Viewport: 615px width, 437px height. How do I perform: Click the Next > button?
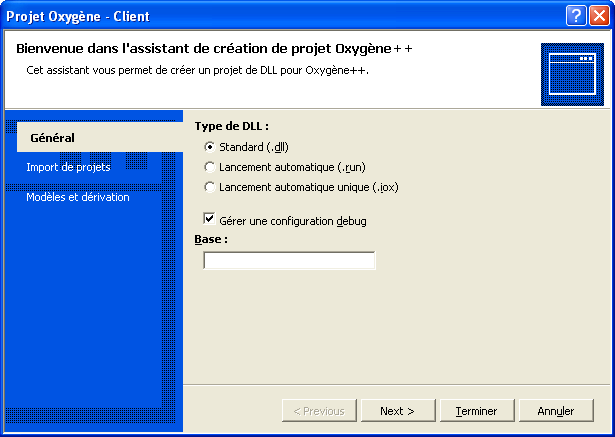[398, 411]
